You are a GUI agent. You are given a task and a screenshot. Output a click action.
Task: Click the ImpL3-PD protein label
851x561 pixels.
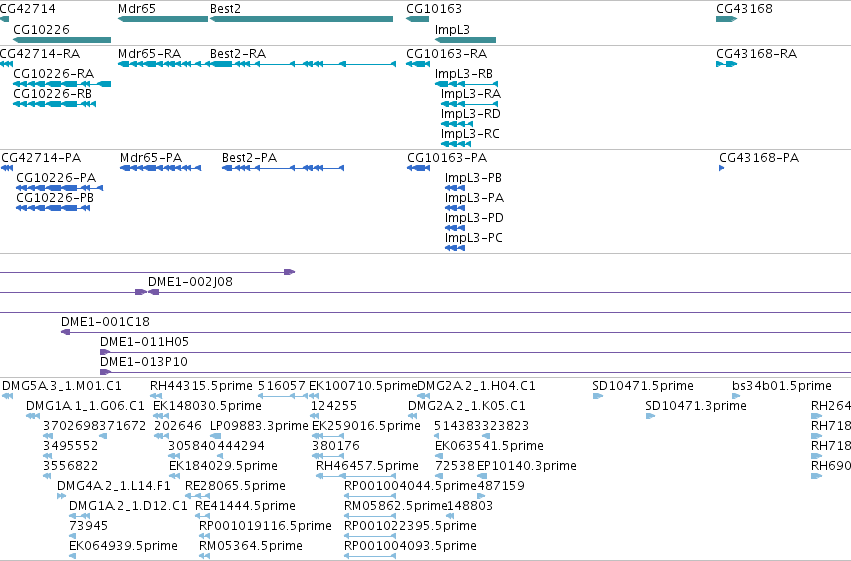474,218
